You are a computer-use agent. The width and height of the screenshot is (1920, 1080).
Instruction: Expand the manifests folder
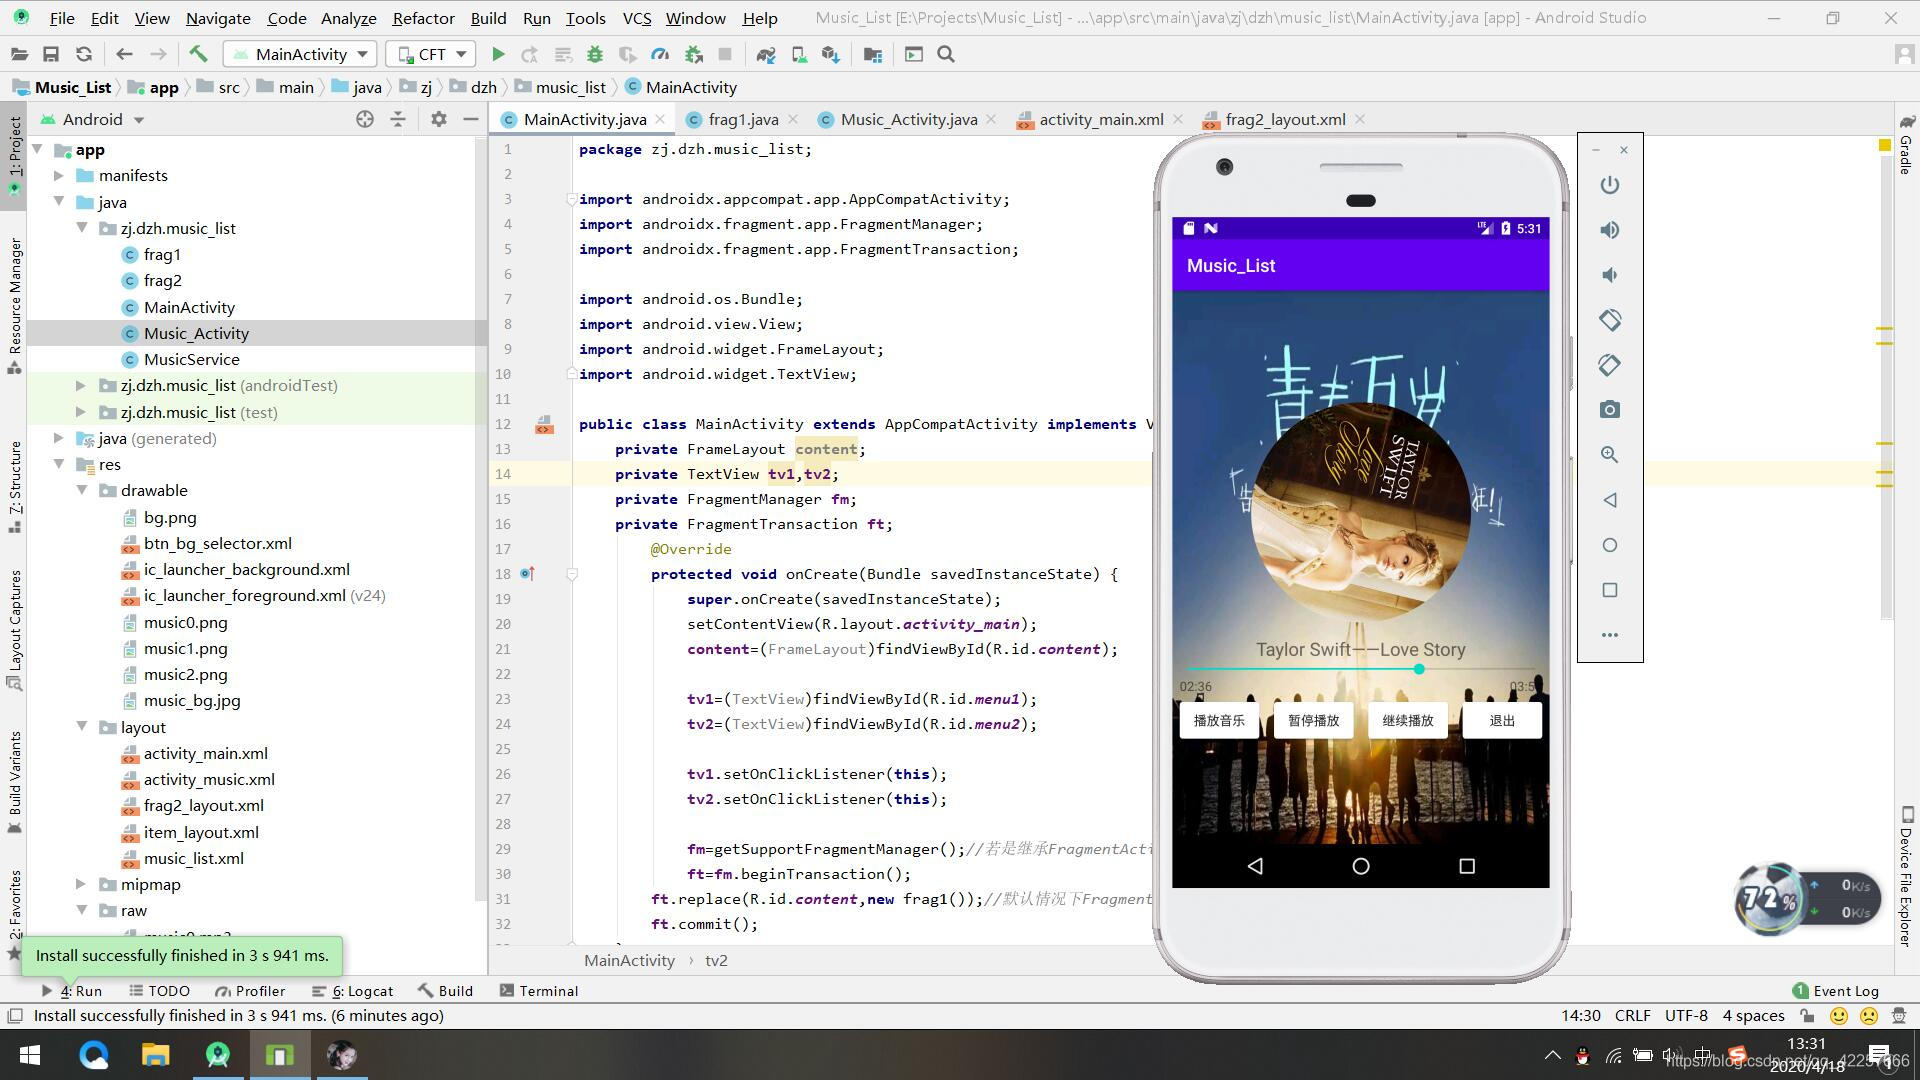click(x=59, y=176)
